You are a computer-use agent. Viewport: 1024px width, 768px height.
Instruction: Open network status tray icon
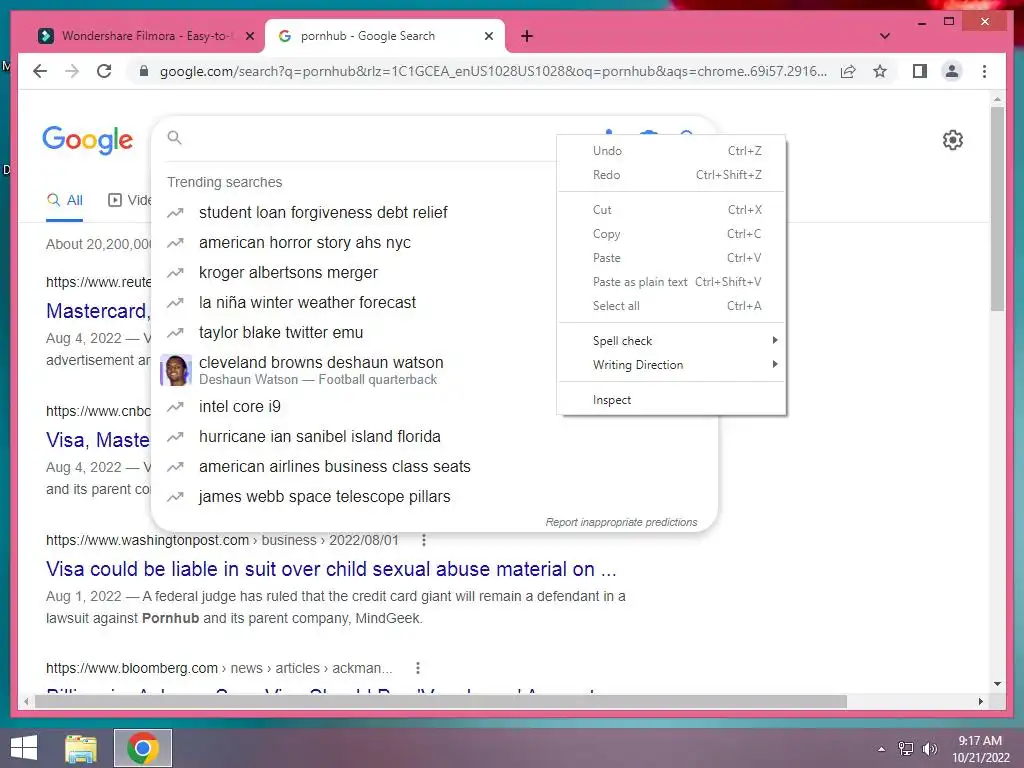(x=905, y=748)
